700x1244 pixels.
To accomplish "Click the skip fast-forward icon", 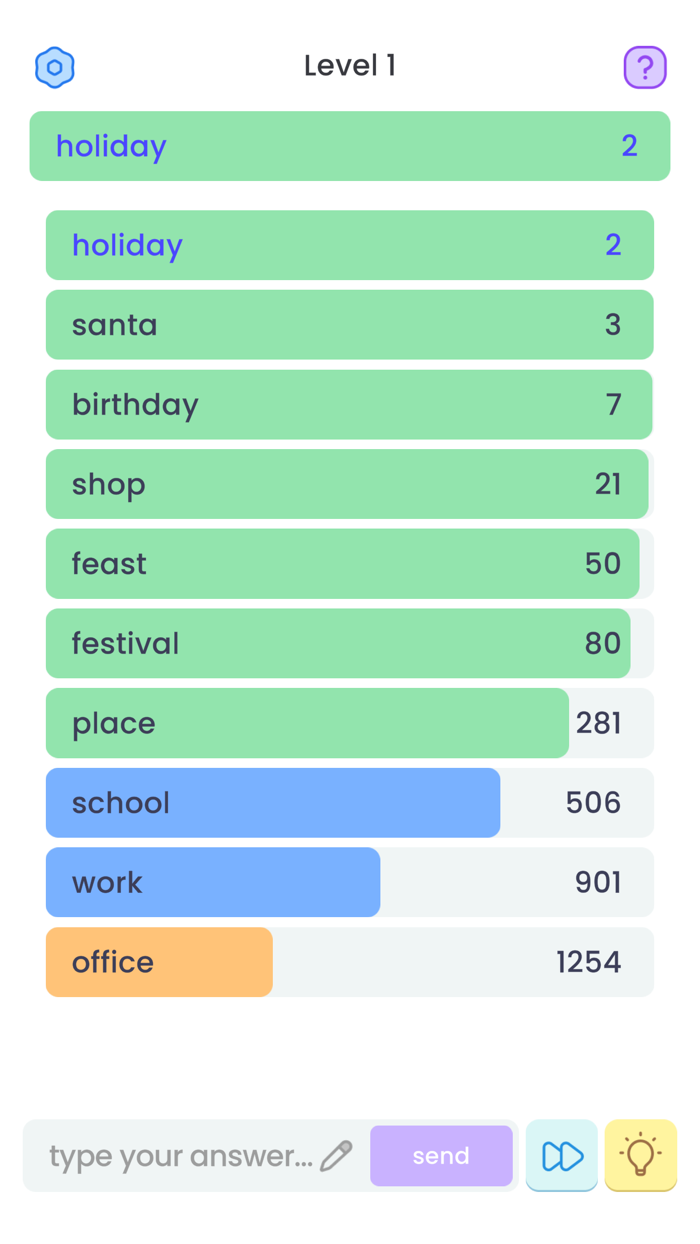I will point(561,1155).
